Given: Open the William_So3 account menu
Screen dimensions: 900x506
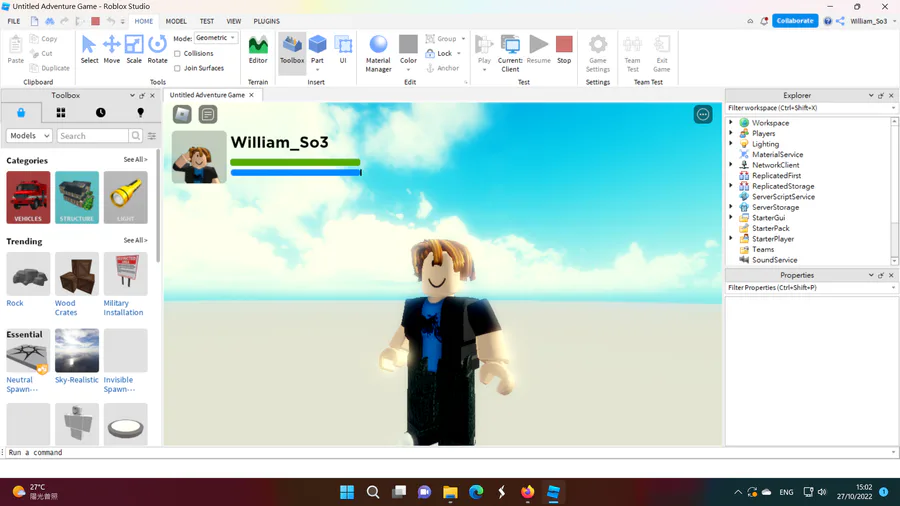Looking at the screenshot, I should [872, 21].
